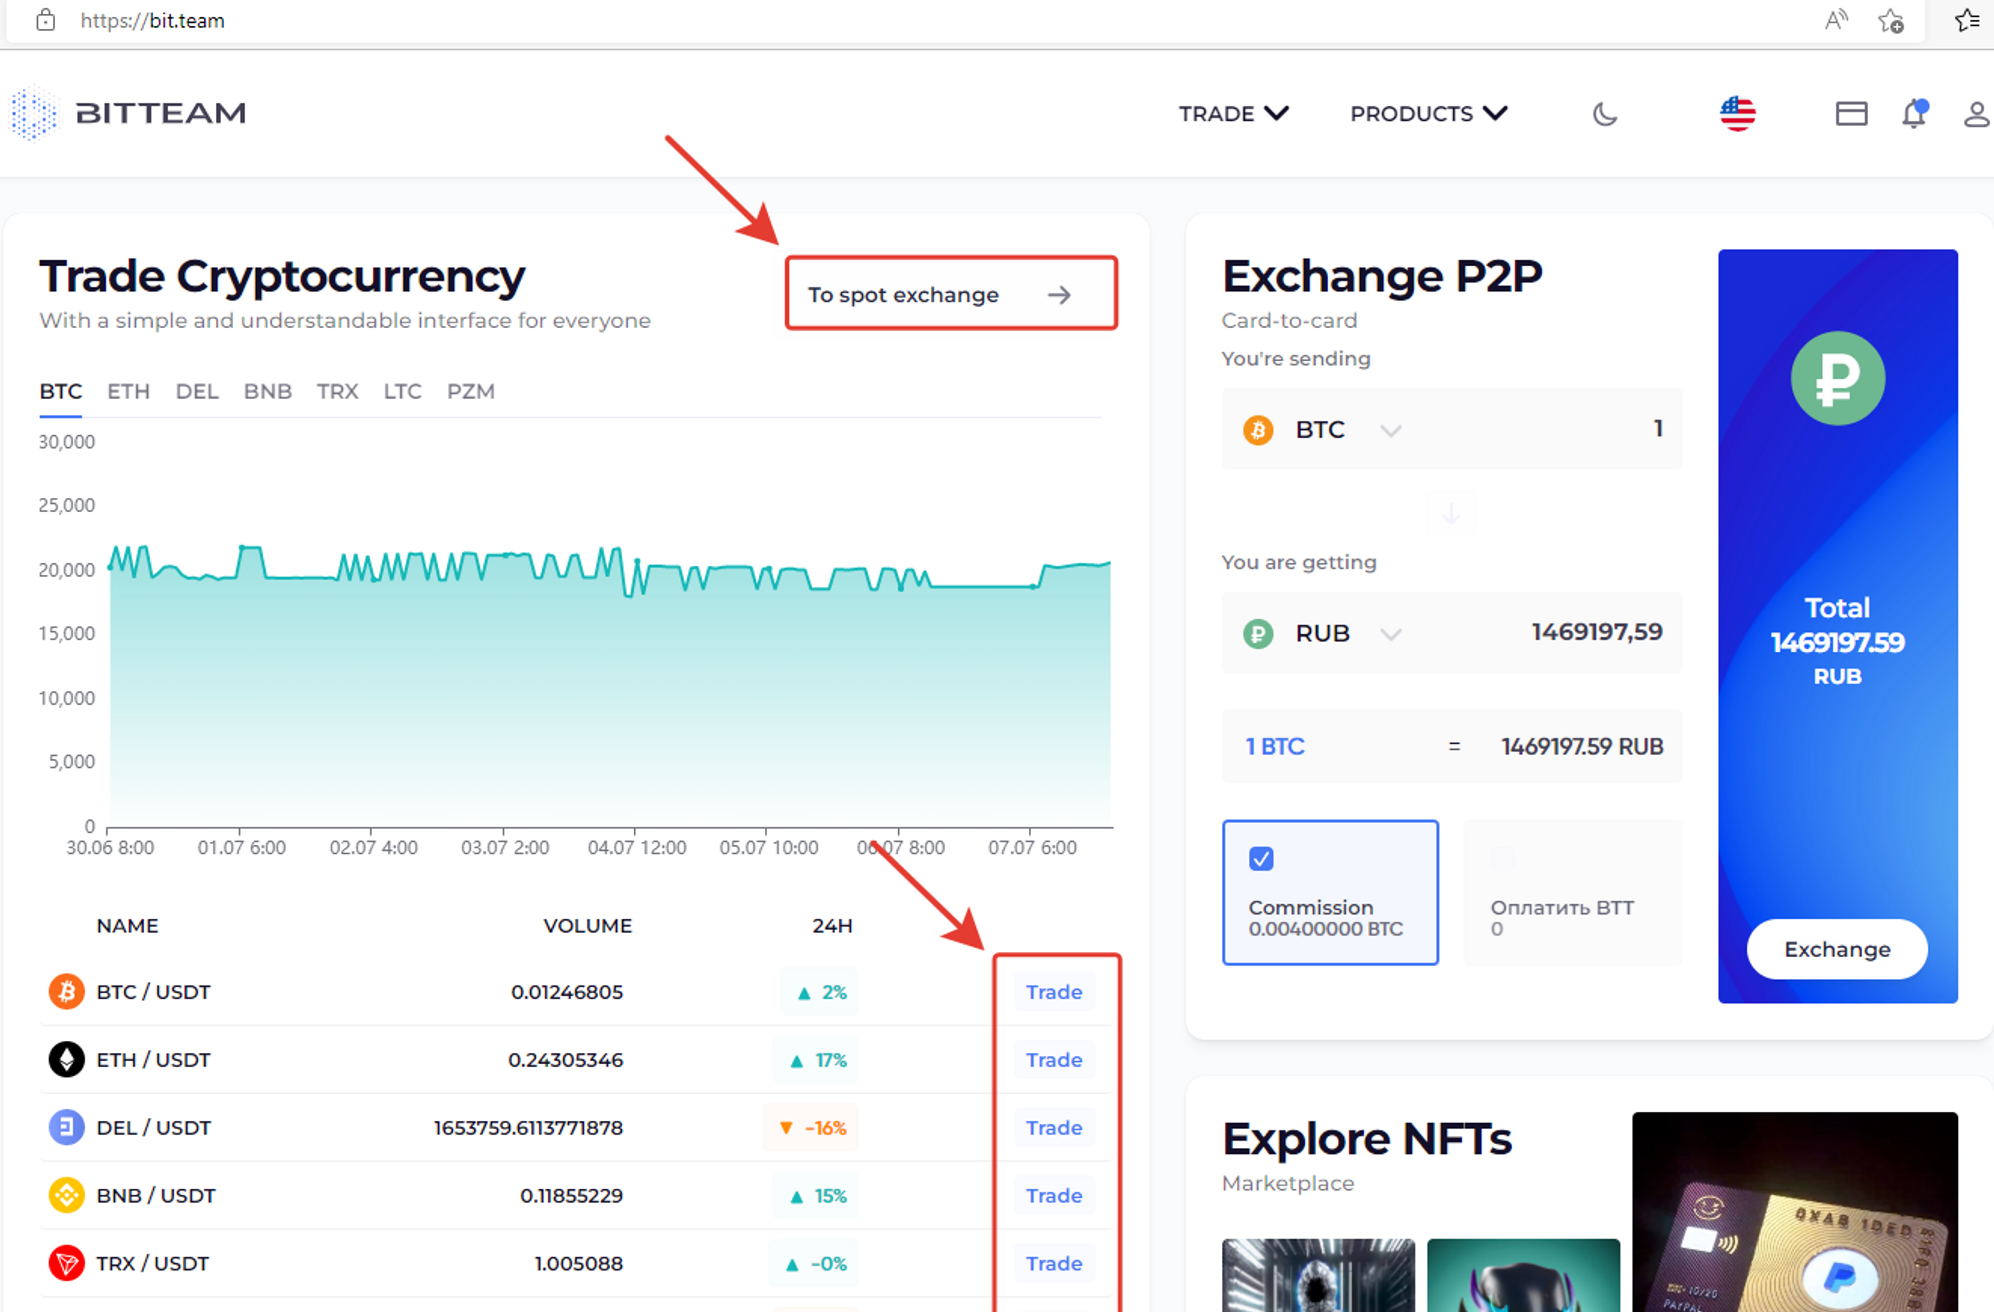The image size is (1994, 1312).
Task: Click the VOLUME column header
Action: point(587,926)
